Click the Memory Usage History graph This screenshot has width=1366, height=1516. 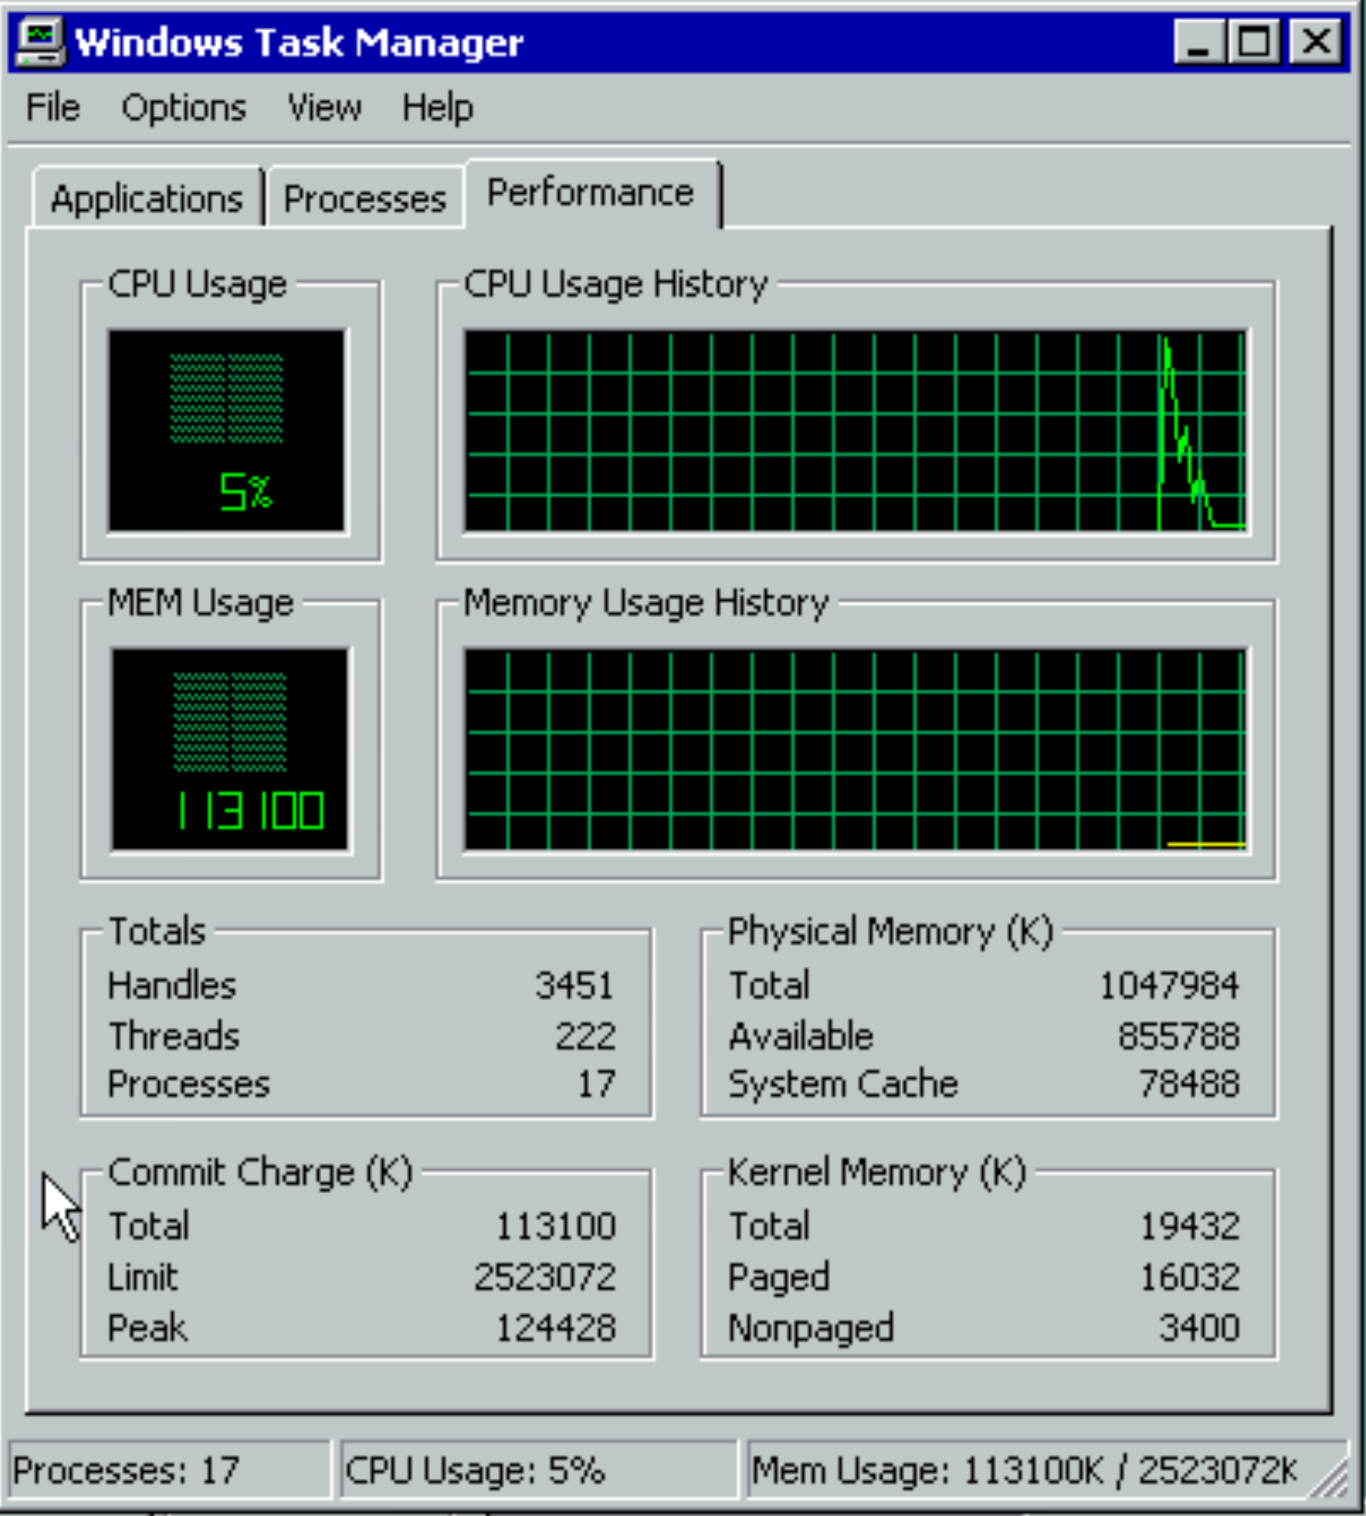click(x=855, y=749)
